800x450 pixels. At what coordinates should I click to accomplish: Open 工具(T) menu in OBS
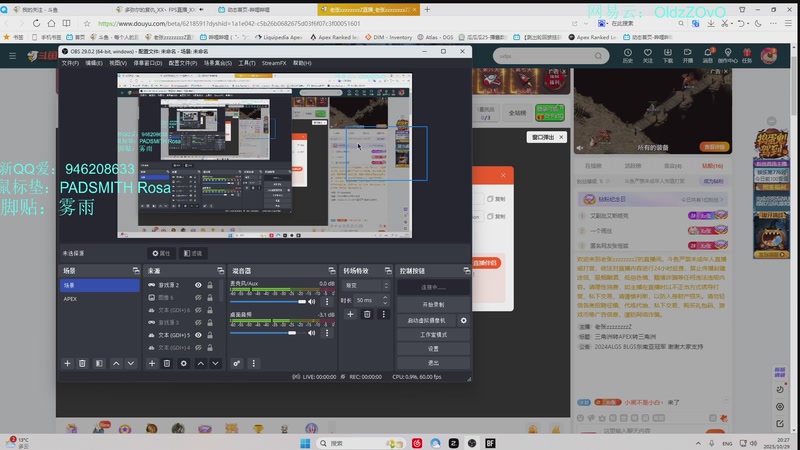[247, 63]
